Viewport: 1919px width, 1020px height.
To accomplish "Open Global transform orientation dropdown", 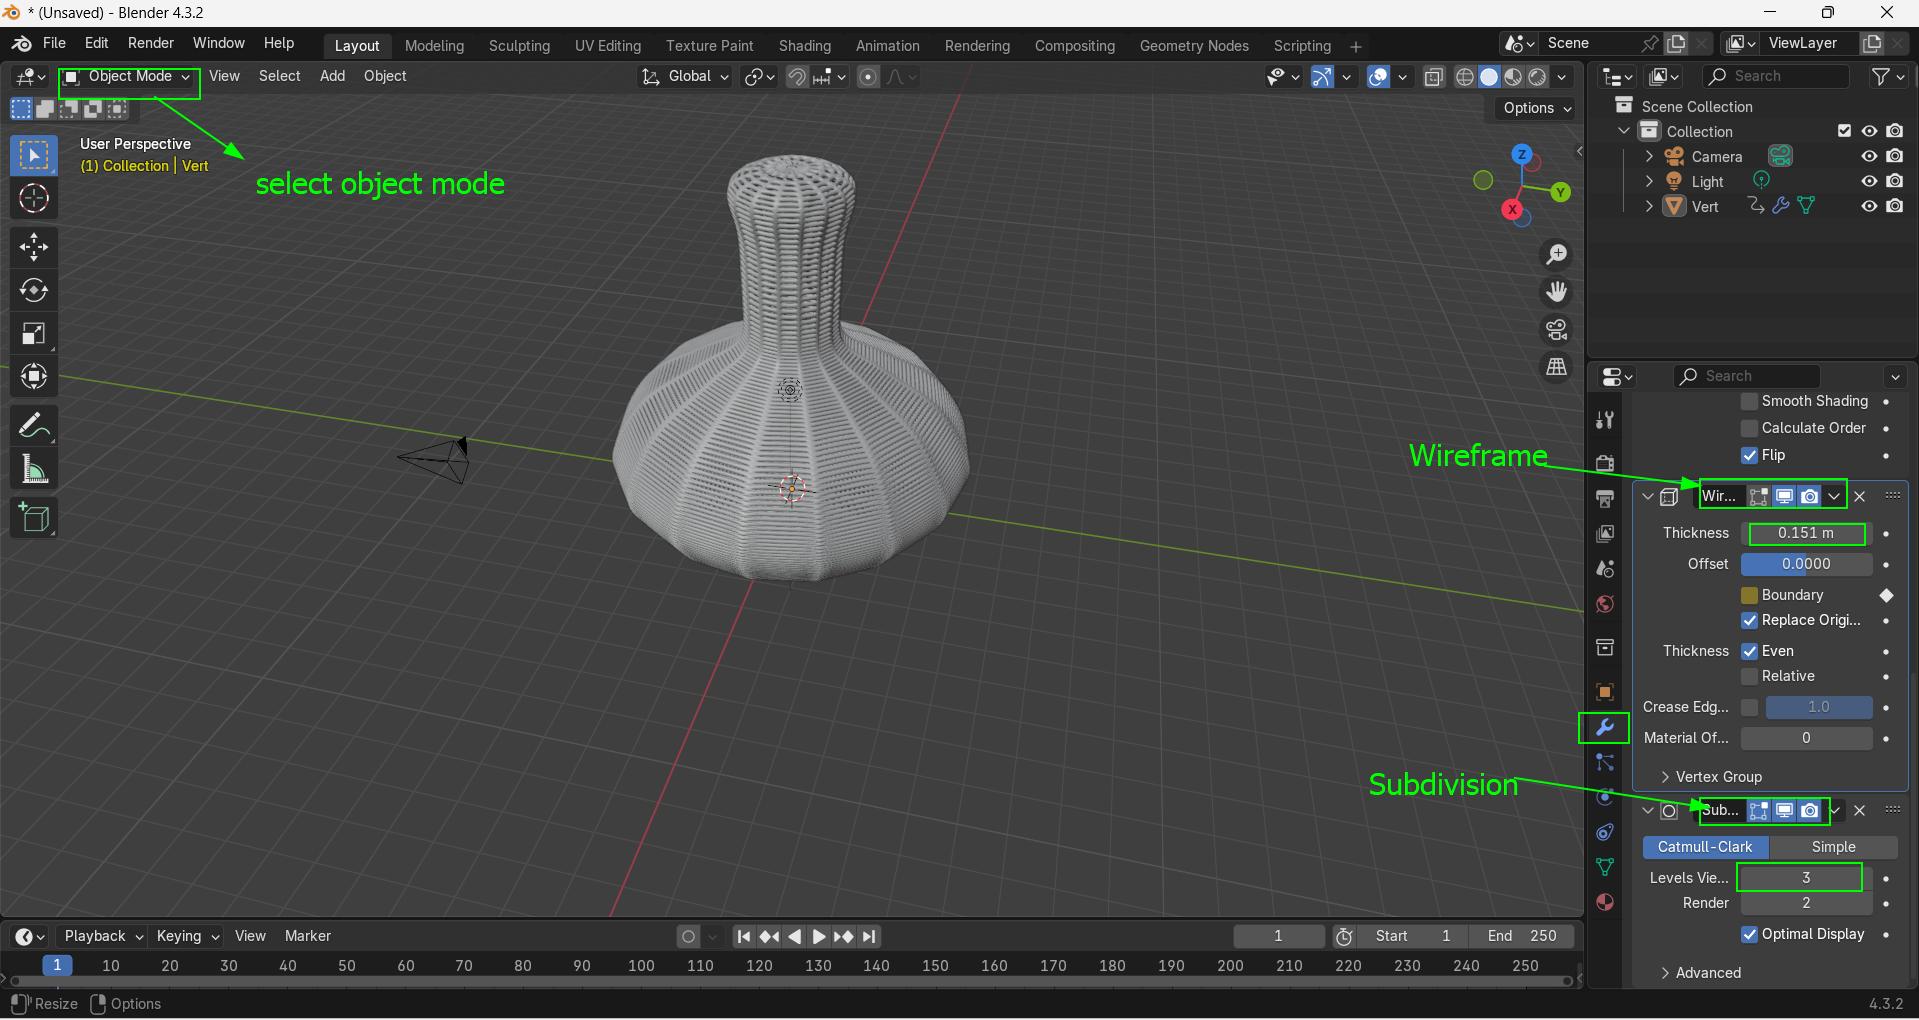I will [686, 77].
